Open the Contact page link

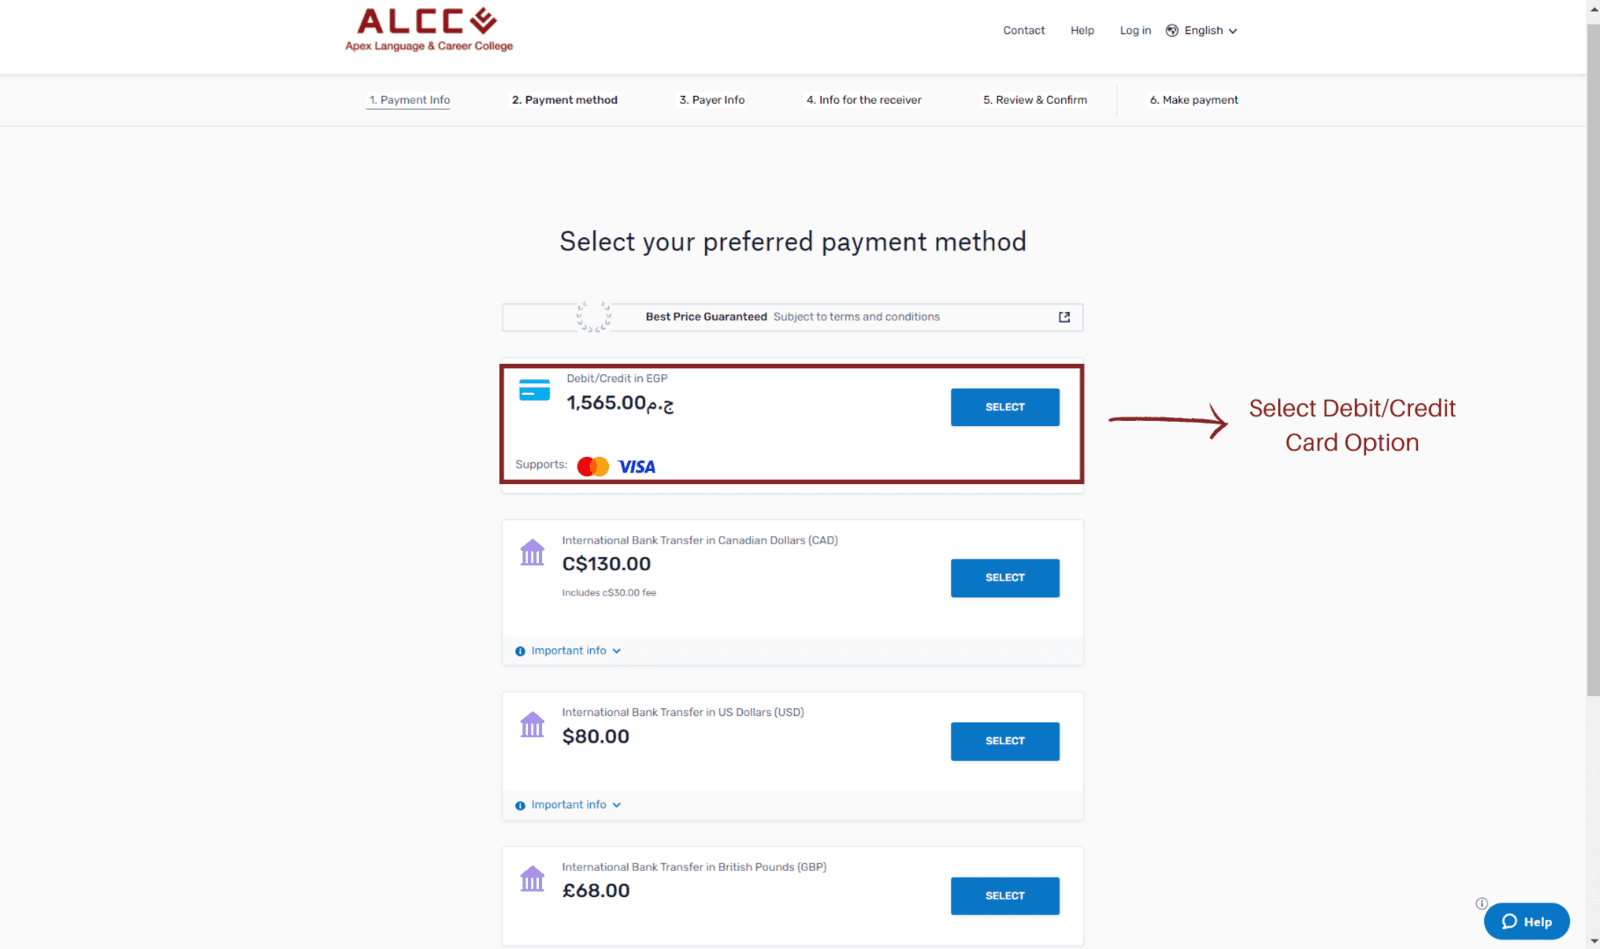coord(1024,31)
